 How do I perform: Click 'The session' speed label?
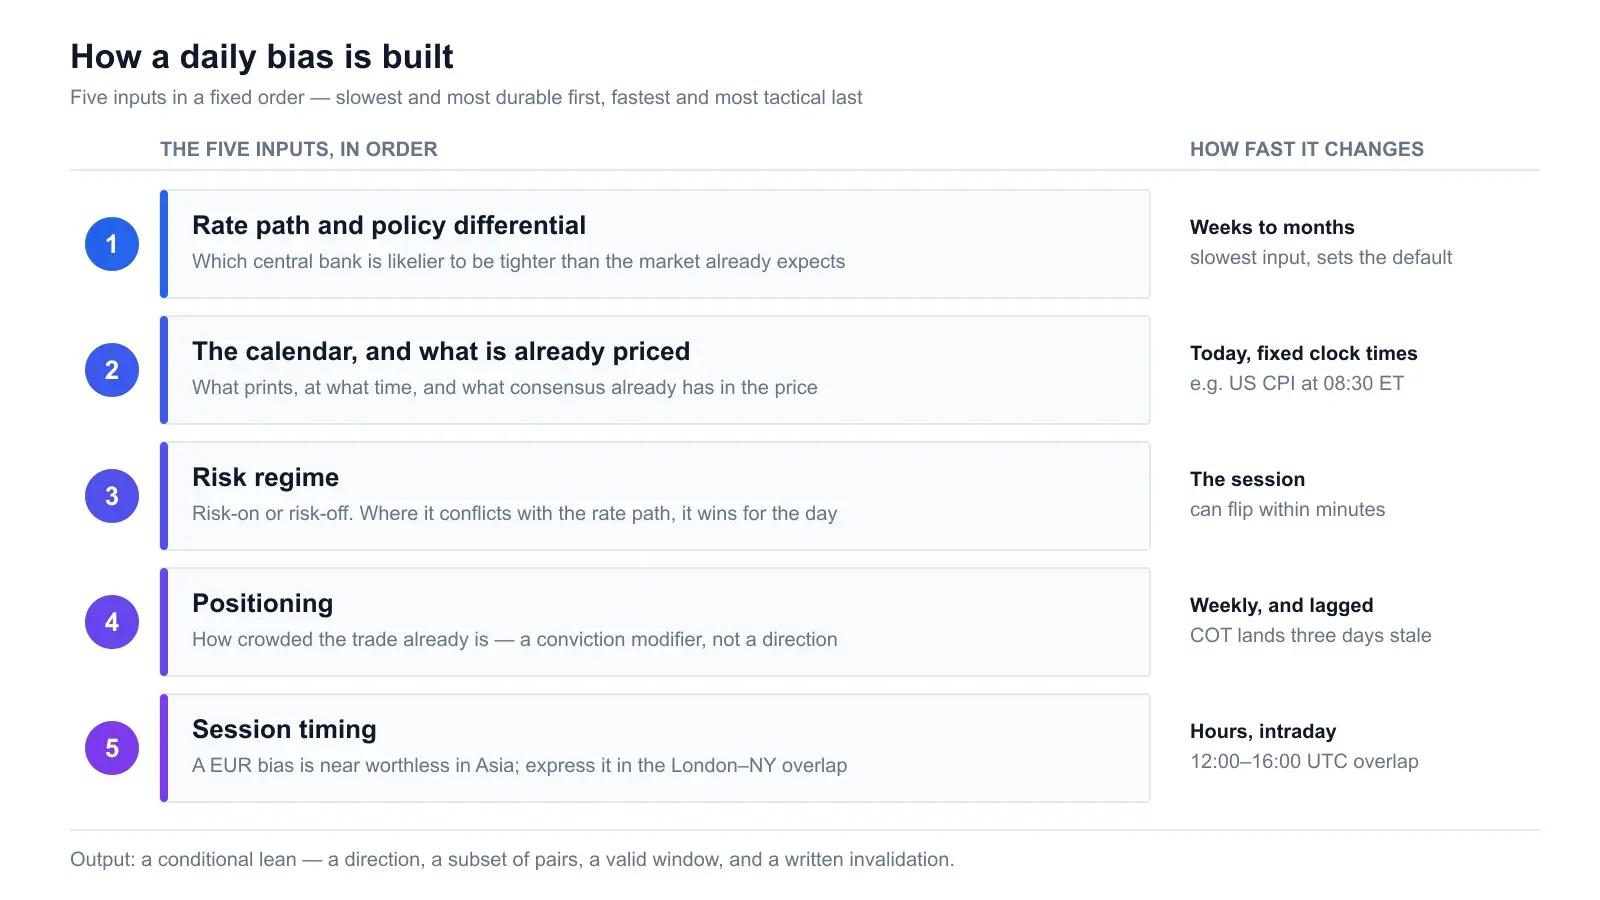(1247, 479)
